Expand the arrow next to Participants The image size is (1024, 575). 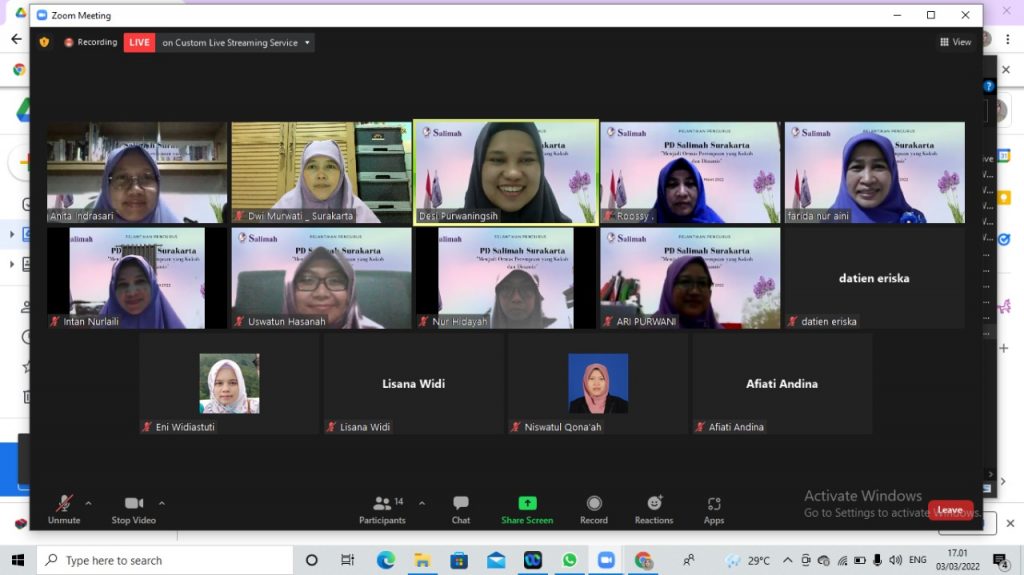421,503
